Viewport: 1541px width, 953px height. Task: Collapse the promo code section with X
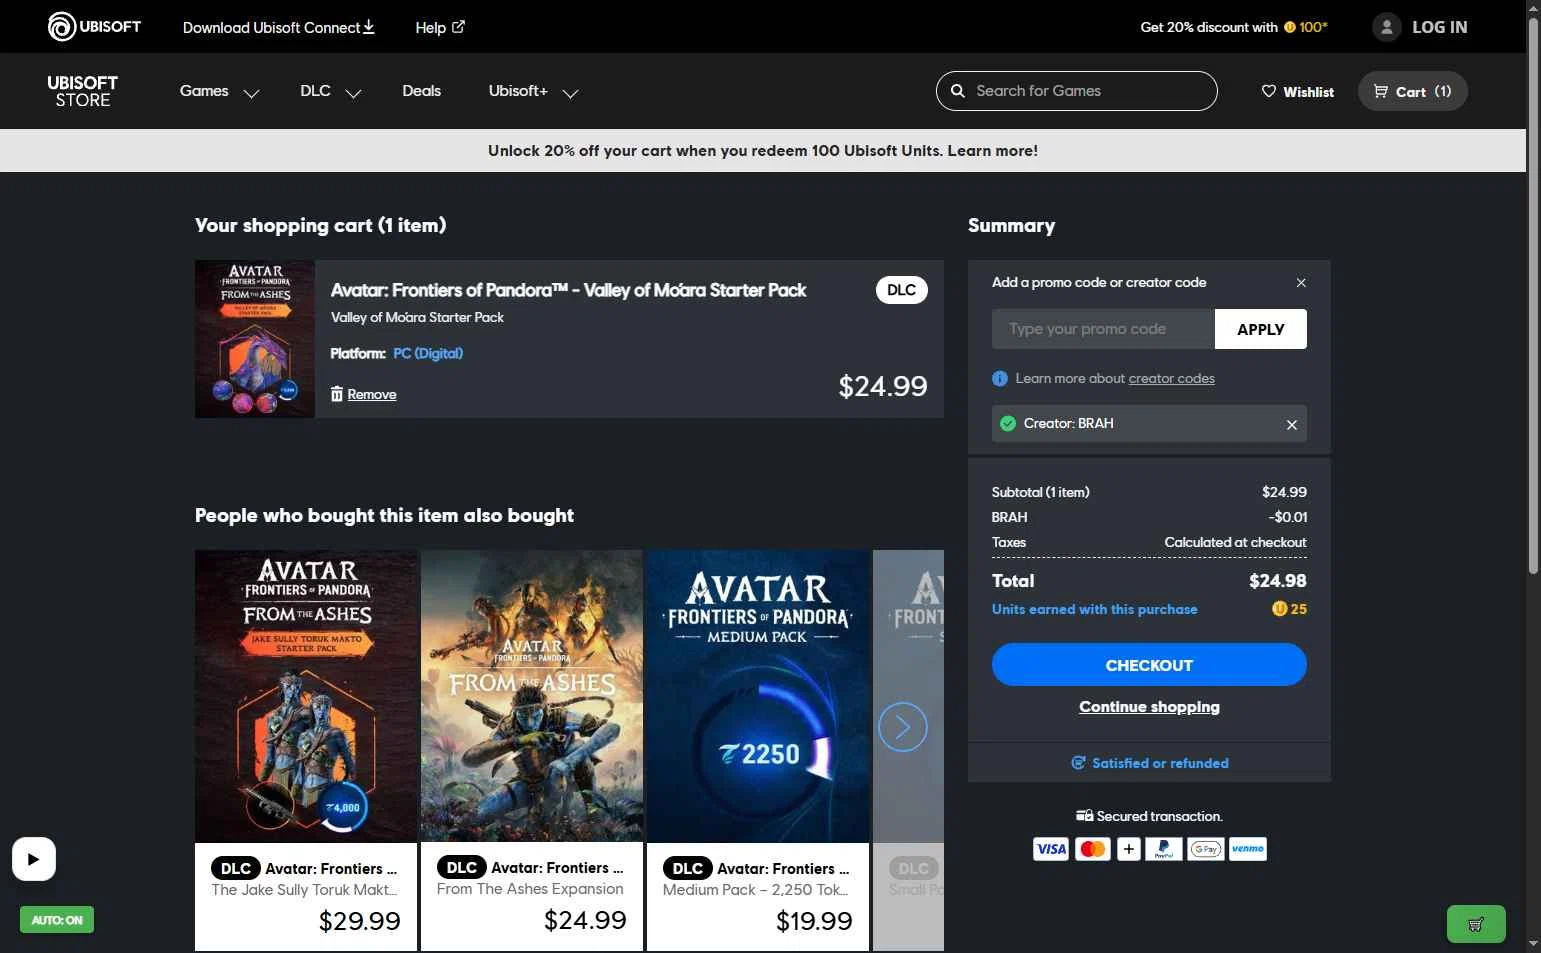(1301, 283)
